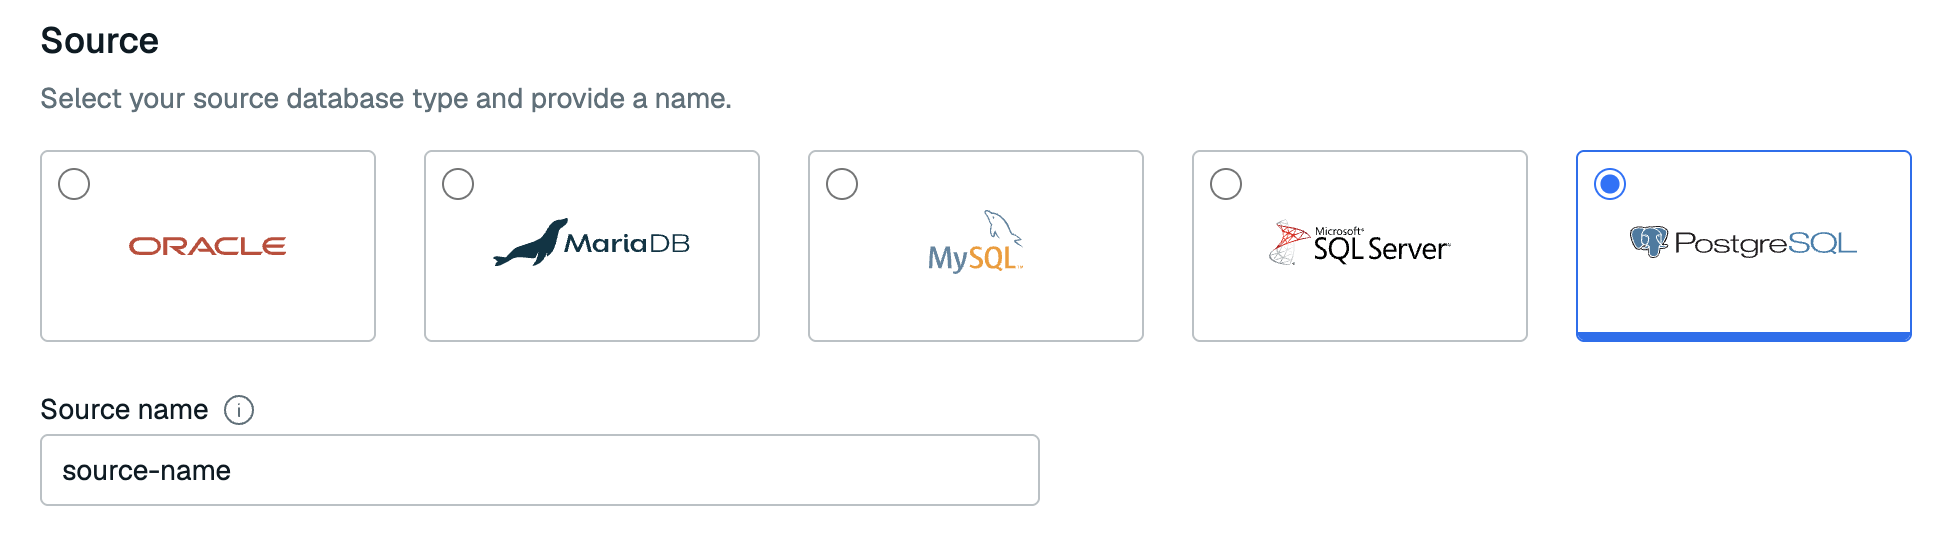This screenshot has height=538, width=1956.
Task: Click the MariaDB sea lion icon
Action: pyautogui.click(x=530, y=243)
